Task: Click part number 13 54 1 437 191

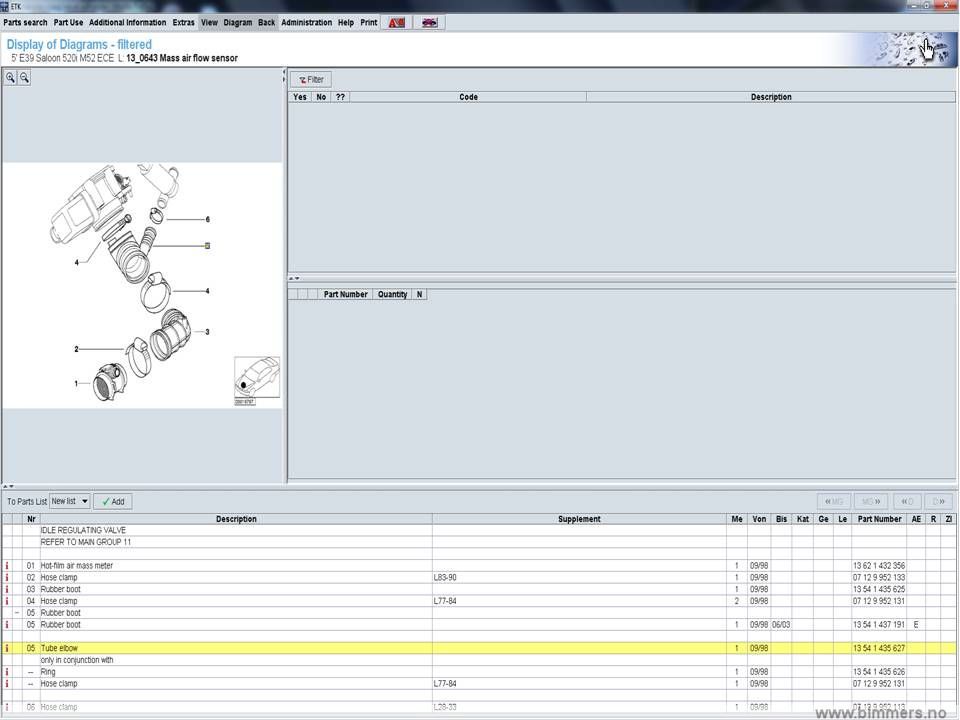Action: [x=879, y=624]
